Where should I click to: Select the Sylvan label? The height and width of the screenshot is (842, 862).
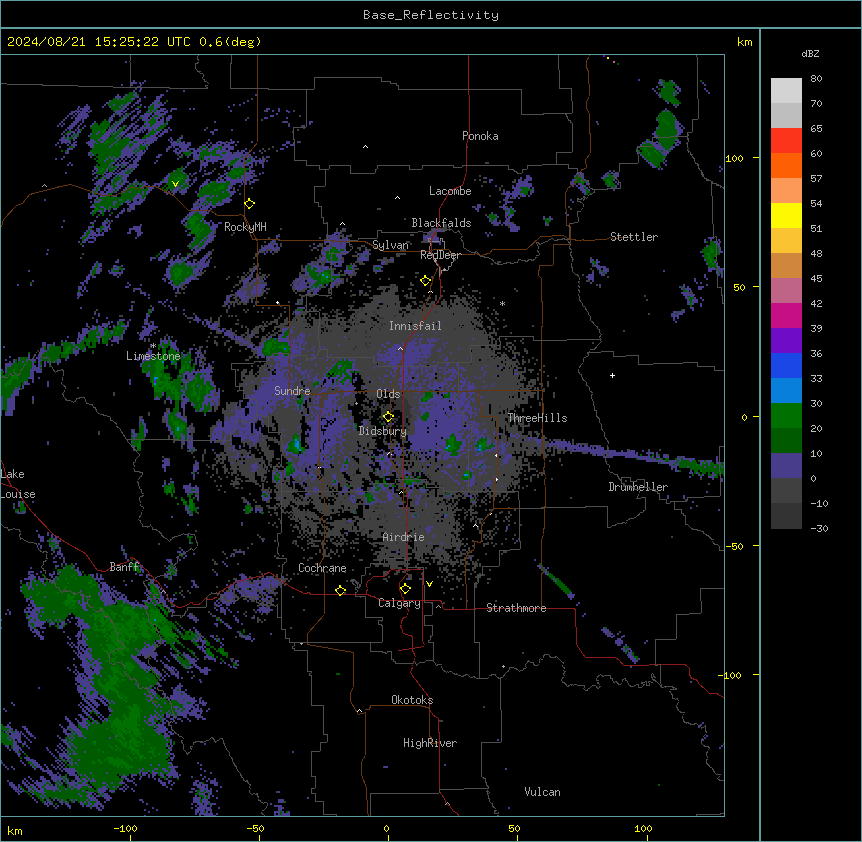[390, 245]
